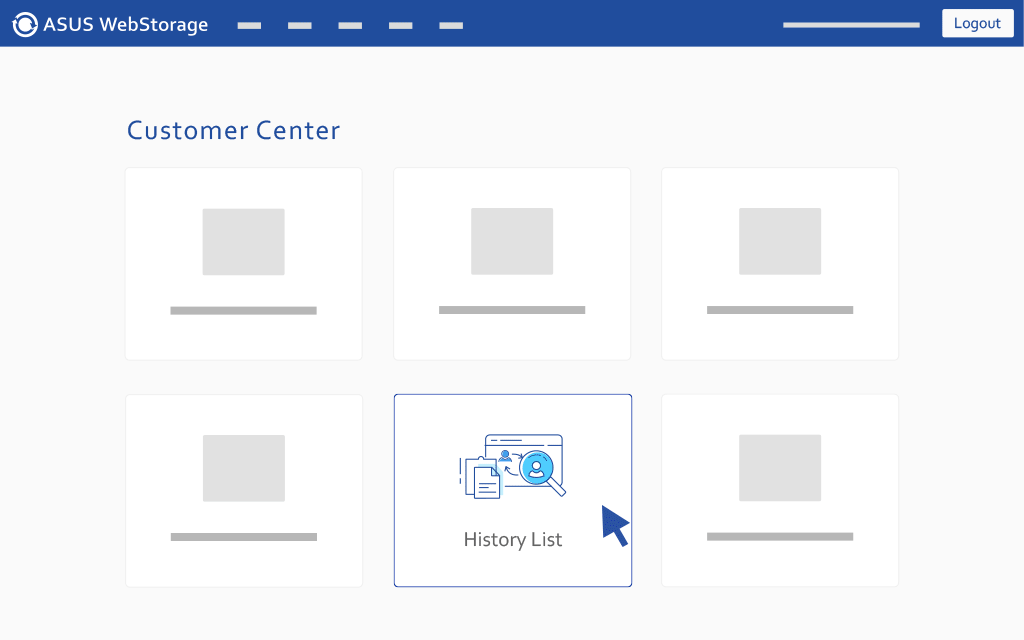Click the ASUS WebStorage brand text

tap(125, 24)
